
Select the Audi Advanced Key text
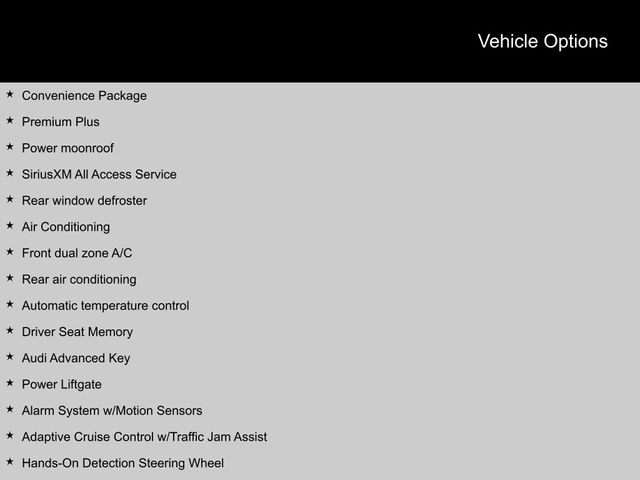pos(76,358)
